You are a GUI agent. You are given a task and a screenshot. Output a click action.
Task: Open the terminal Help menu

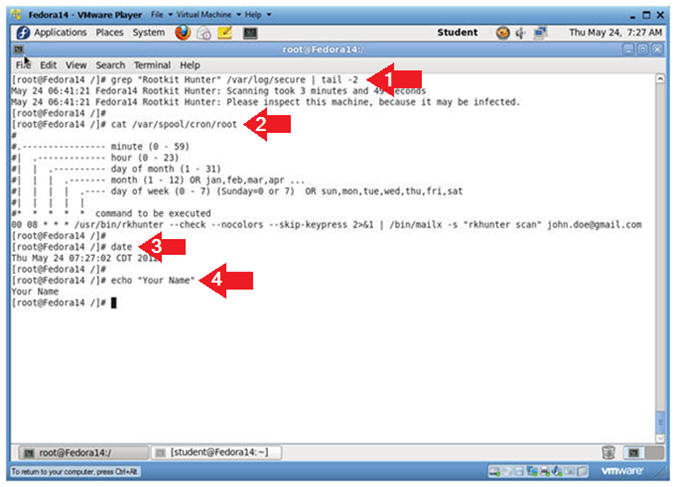190,65
